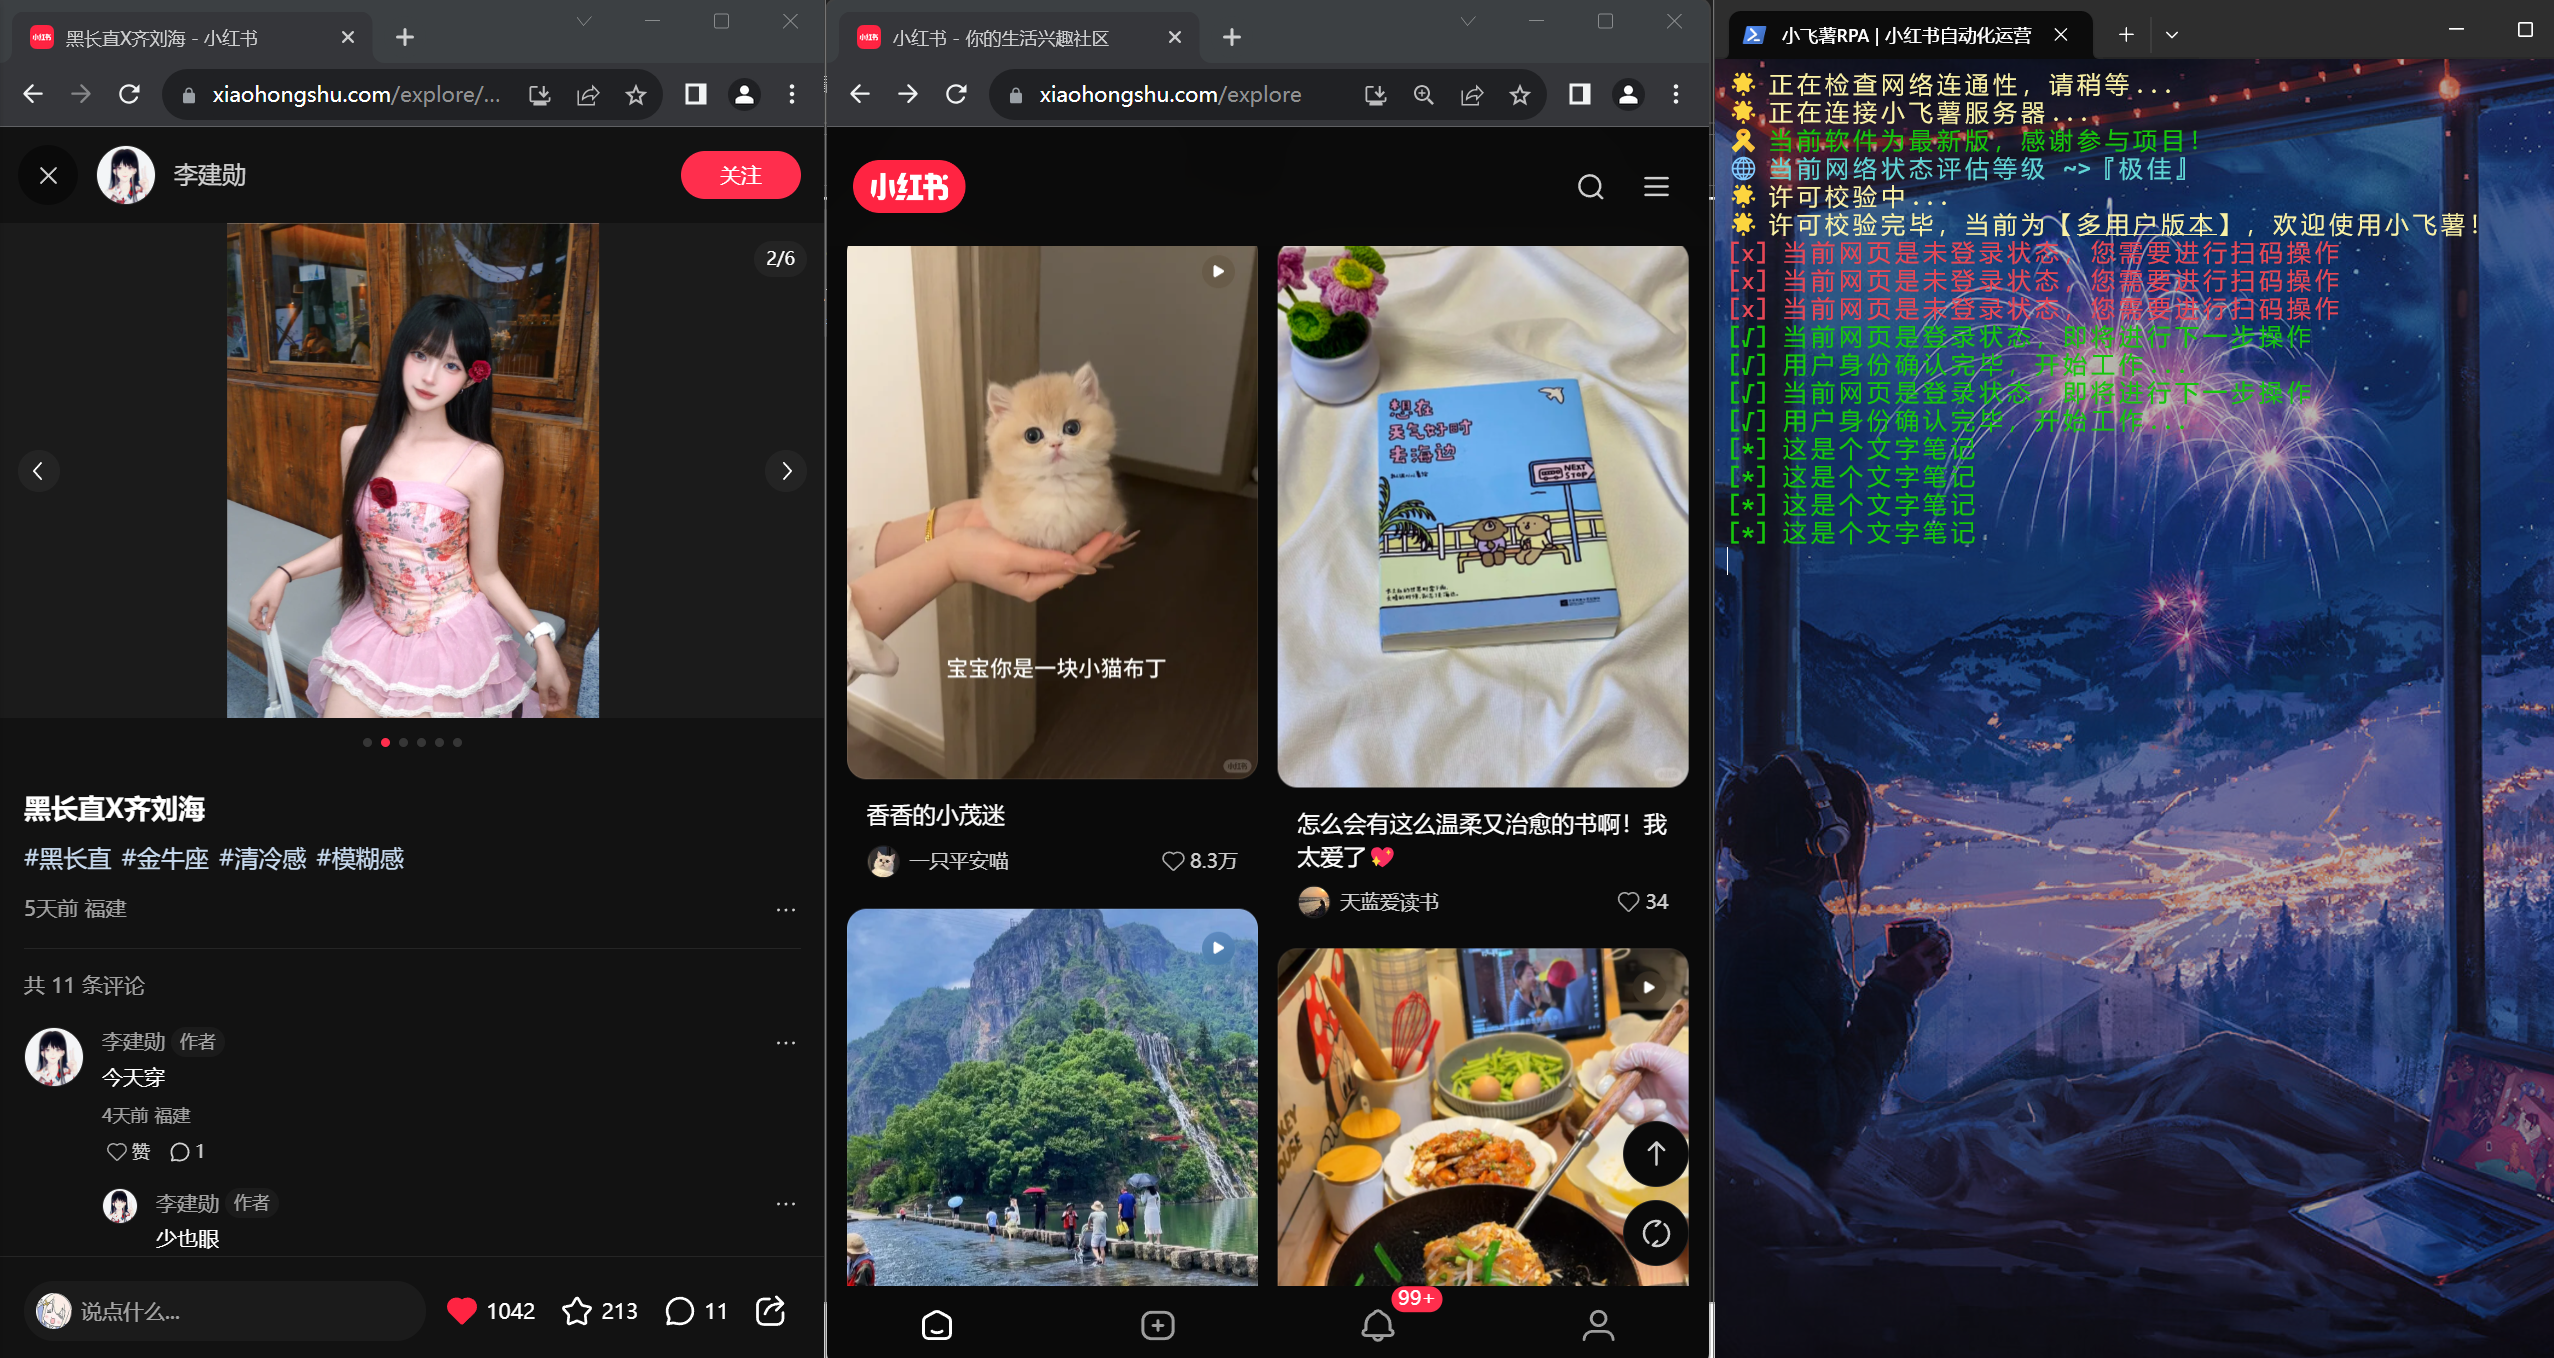This screenshot has height=1358, width=2554.
Task: Refresh the feed with the circular refresh button
Action: click(x=1655, y=1233)
